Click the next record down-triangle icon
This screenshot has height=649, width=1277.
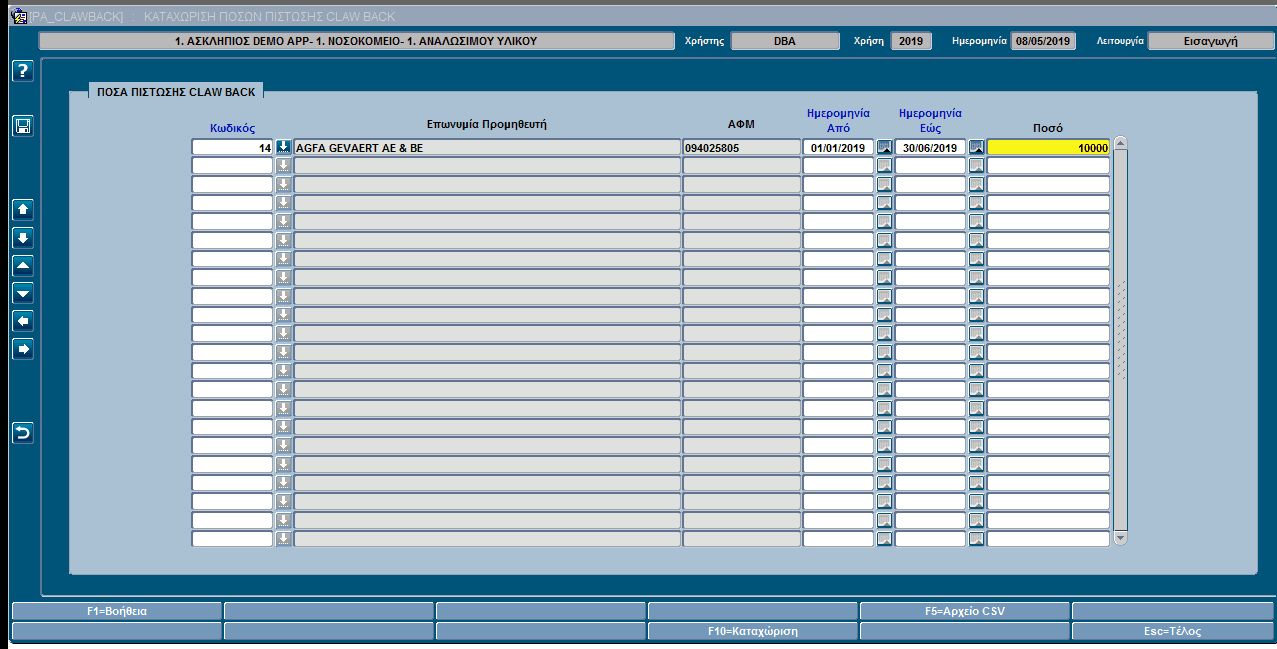23,293
